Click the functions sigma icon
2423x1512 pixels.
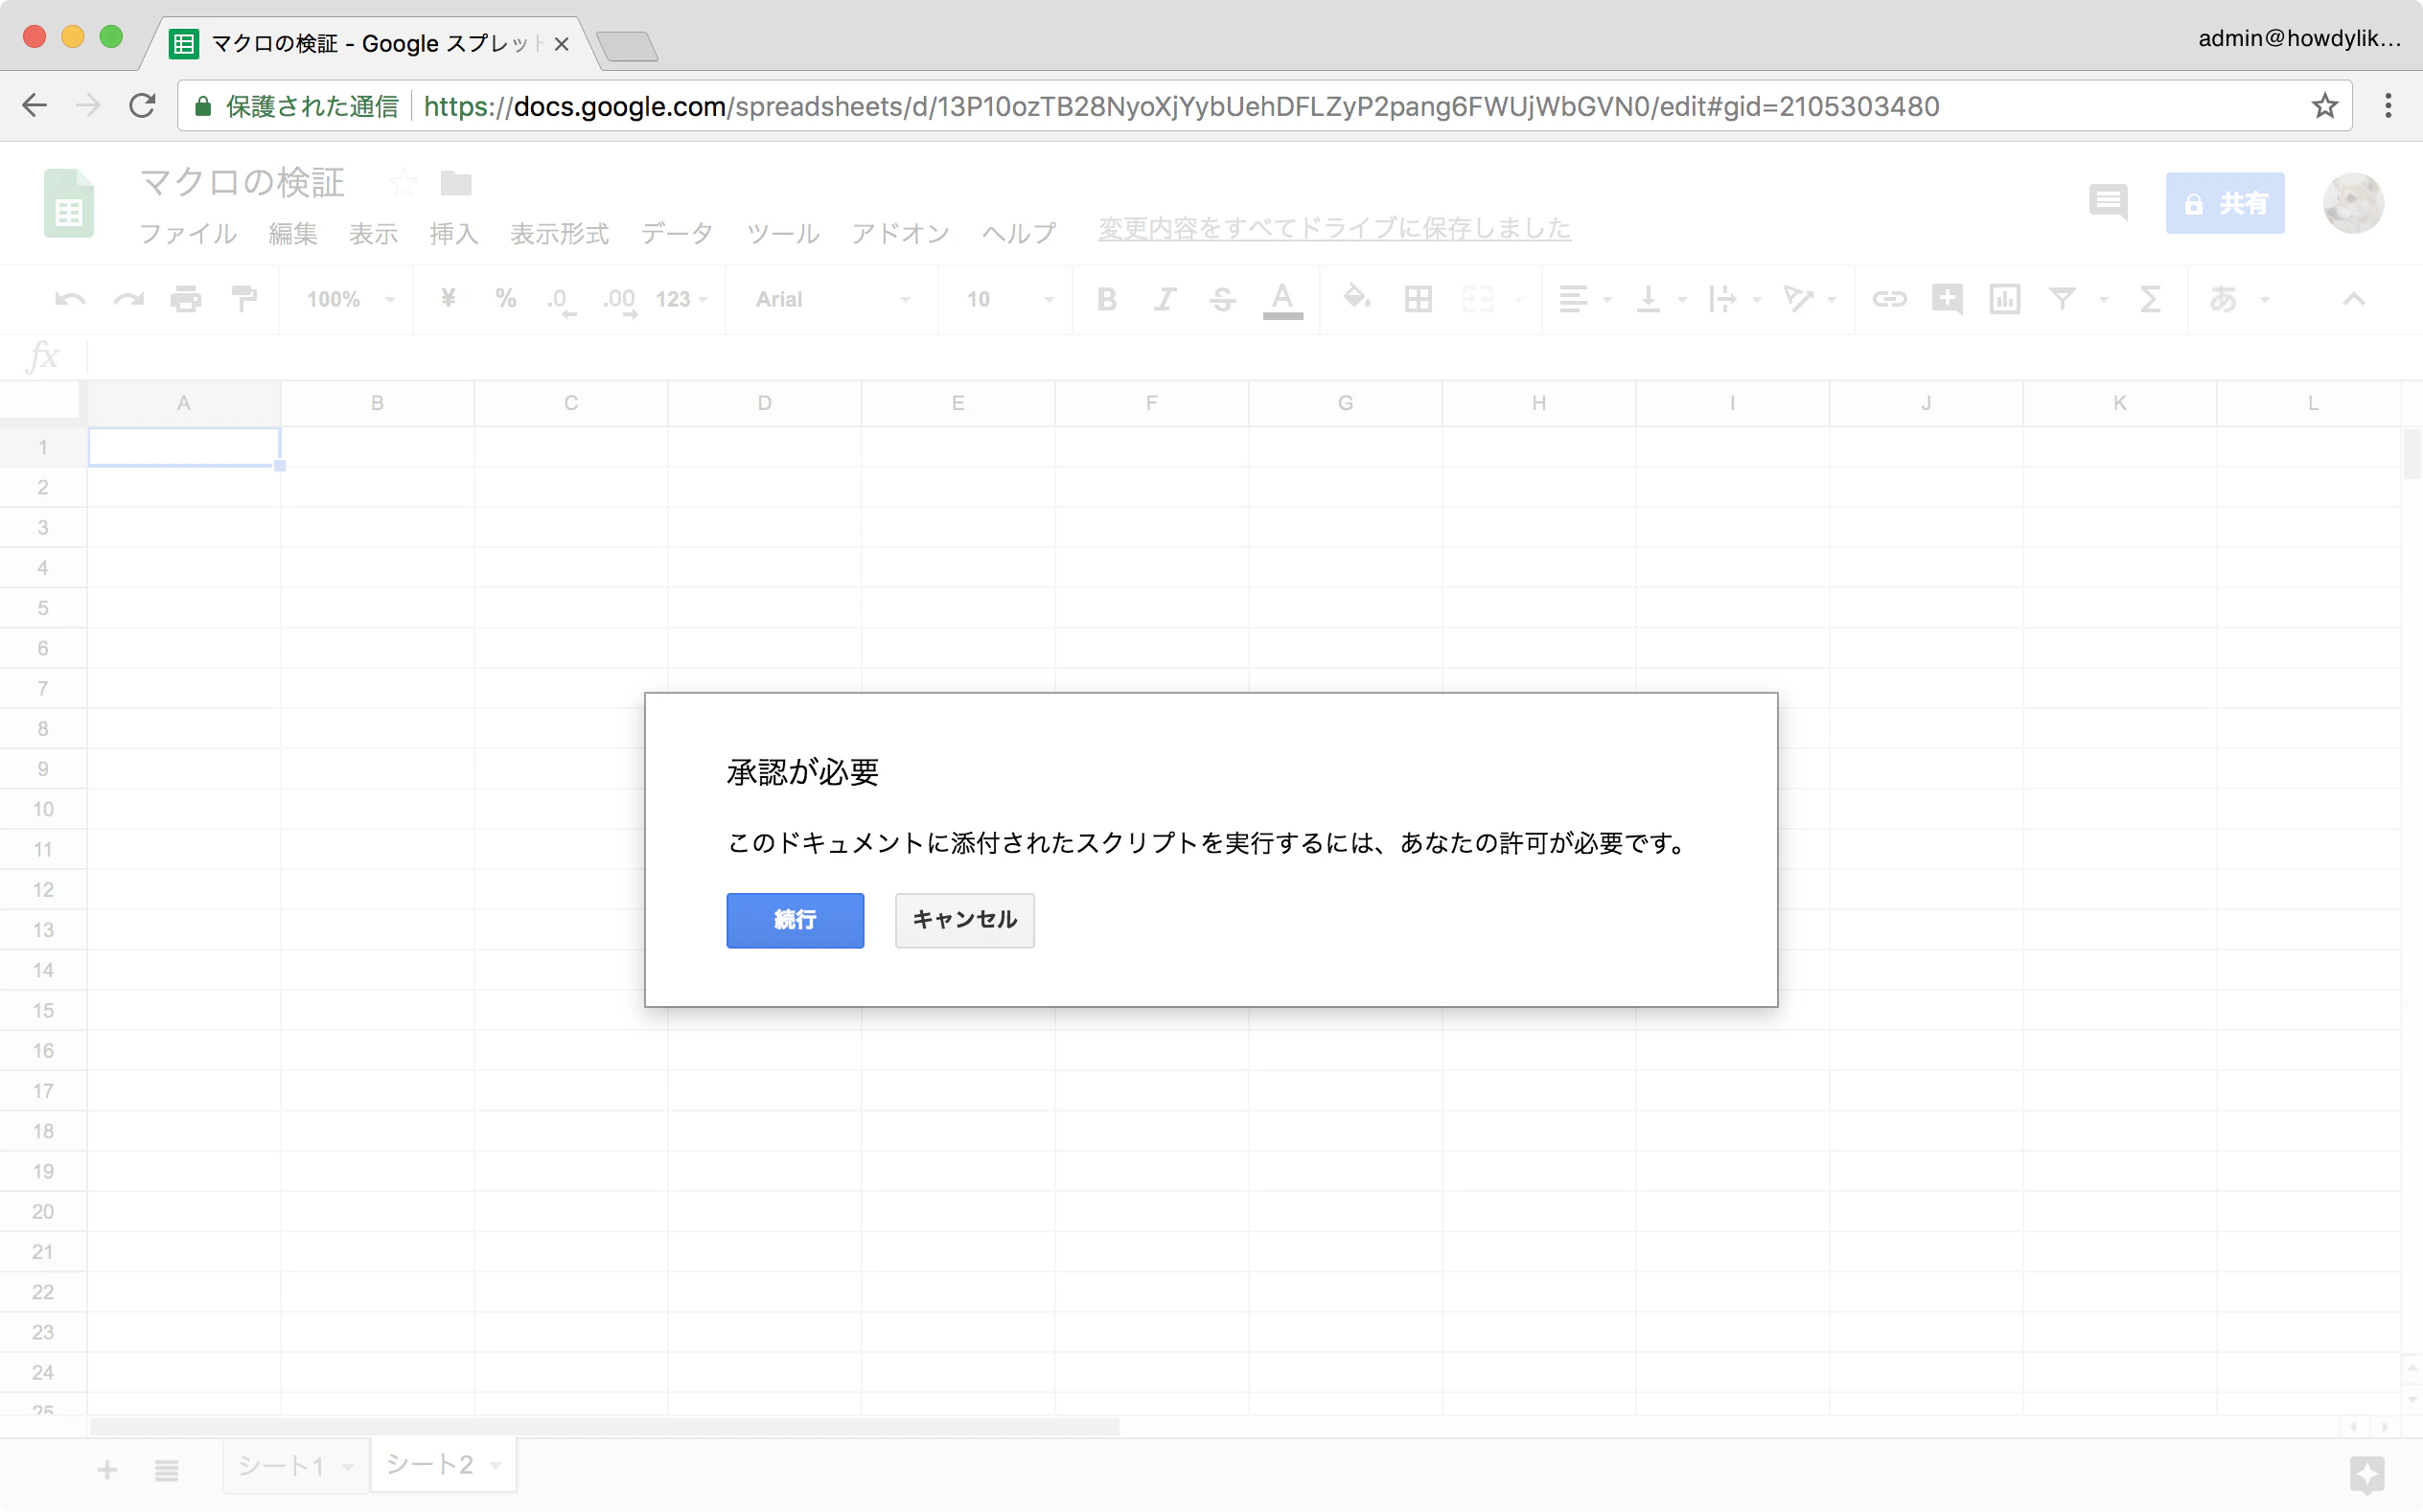point(2150,299)
